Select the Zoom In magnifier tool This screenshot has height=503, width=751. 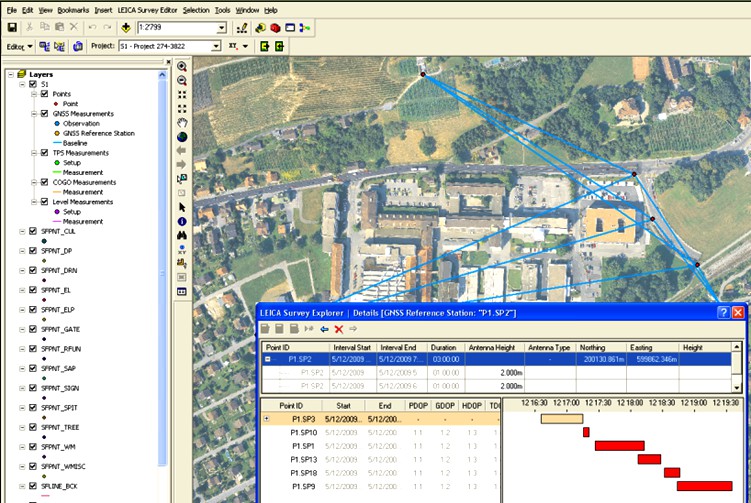[x=182, y=67]
